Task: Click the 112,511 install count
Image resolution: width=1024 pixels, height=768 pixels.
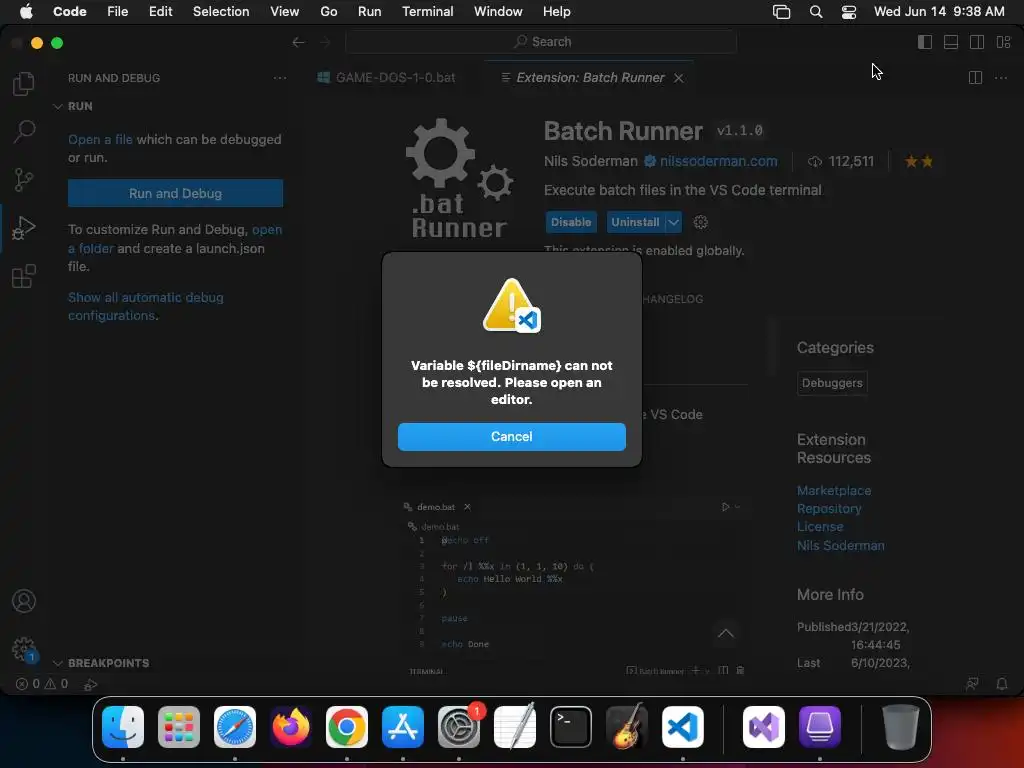Action: click(x=841, y=161)
